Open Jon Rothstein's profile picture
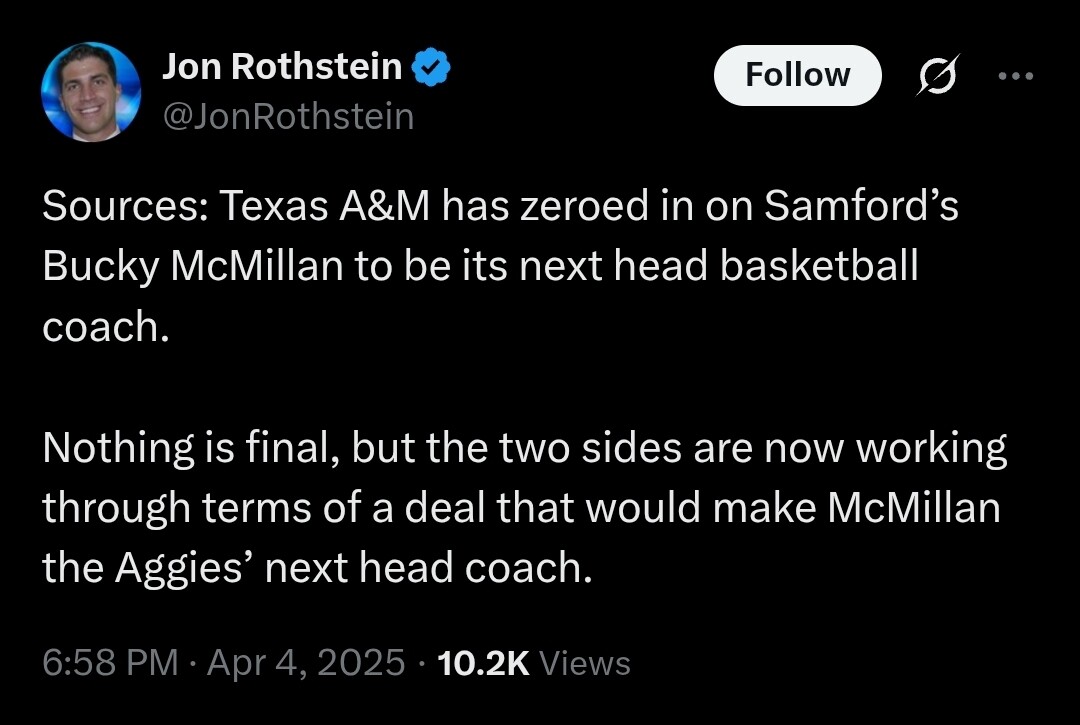 [x=91, y=91]
